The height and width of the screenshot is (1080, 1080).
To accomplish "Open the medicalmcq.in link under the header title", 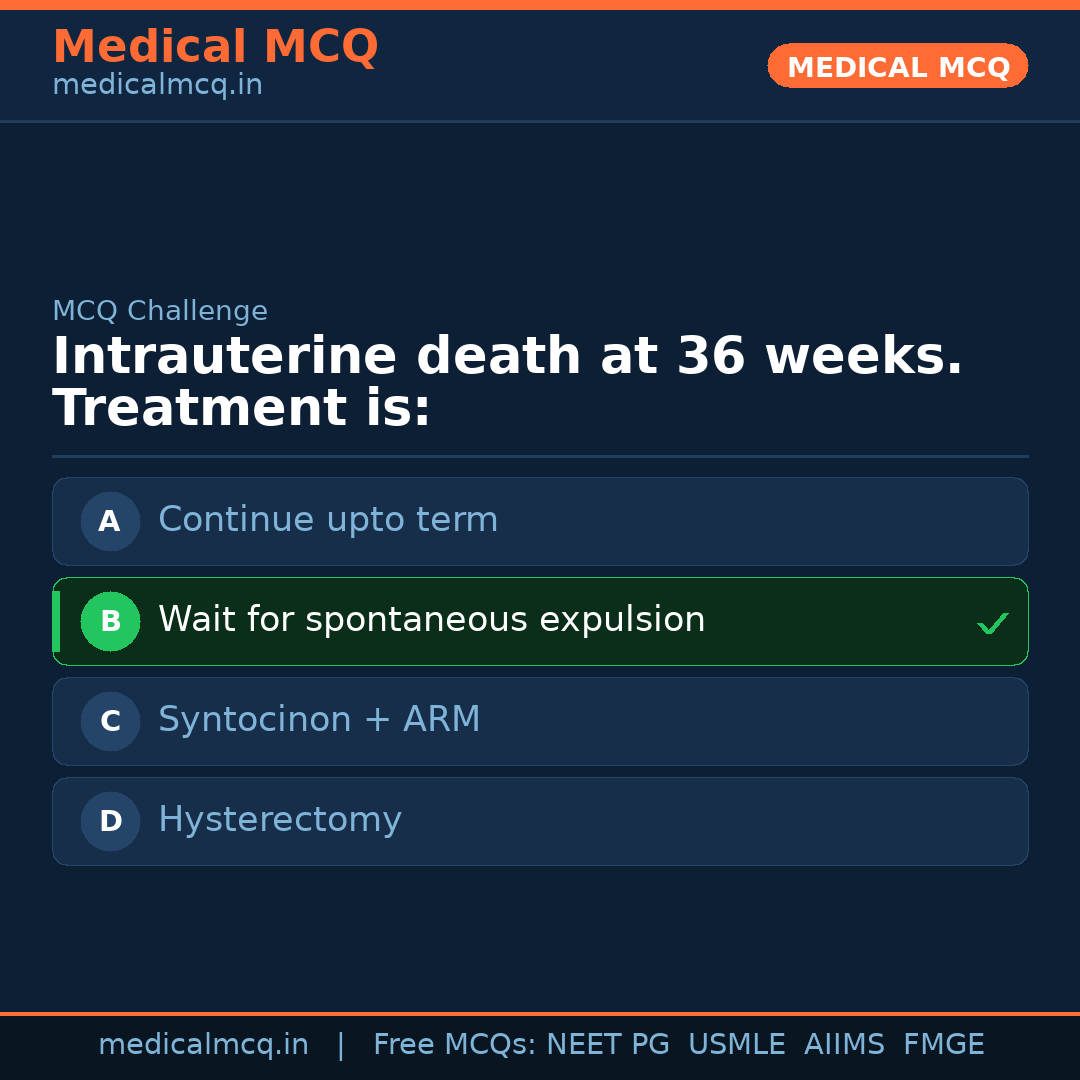I will tap(157, 86).
